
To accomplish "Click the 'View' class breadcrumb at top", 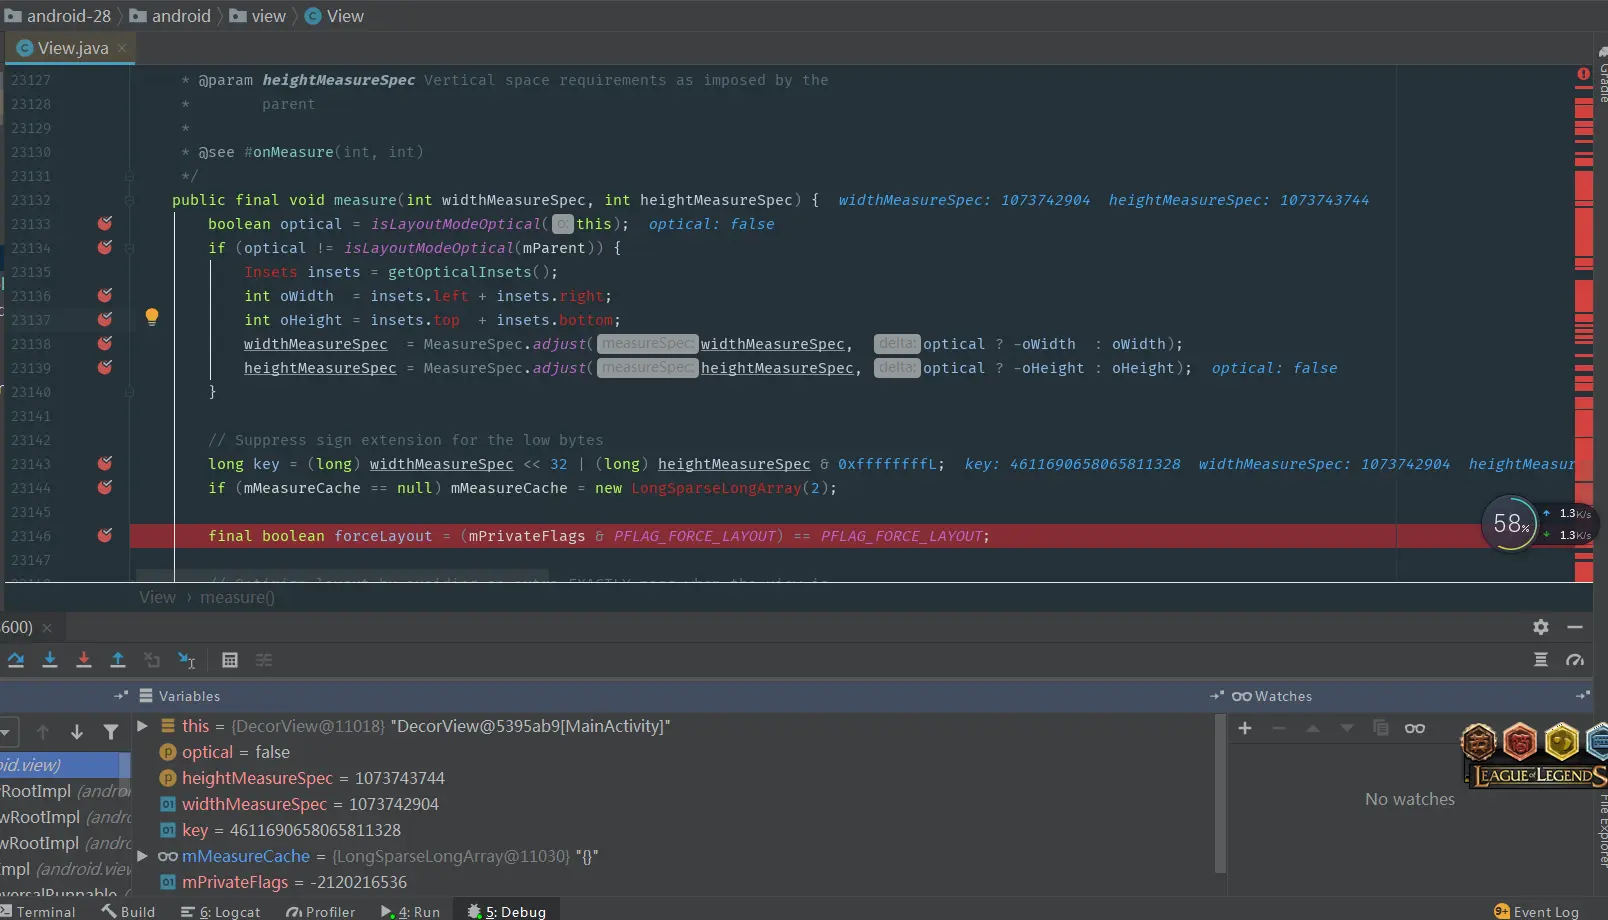I will pos(334,16).
